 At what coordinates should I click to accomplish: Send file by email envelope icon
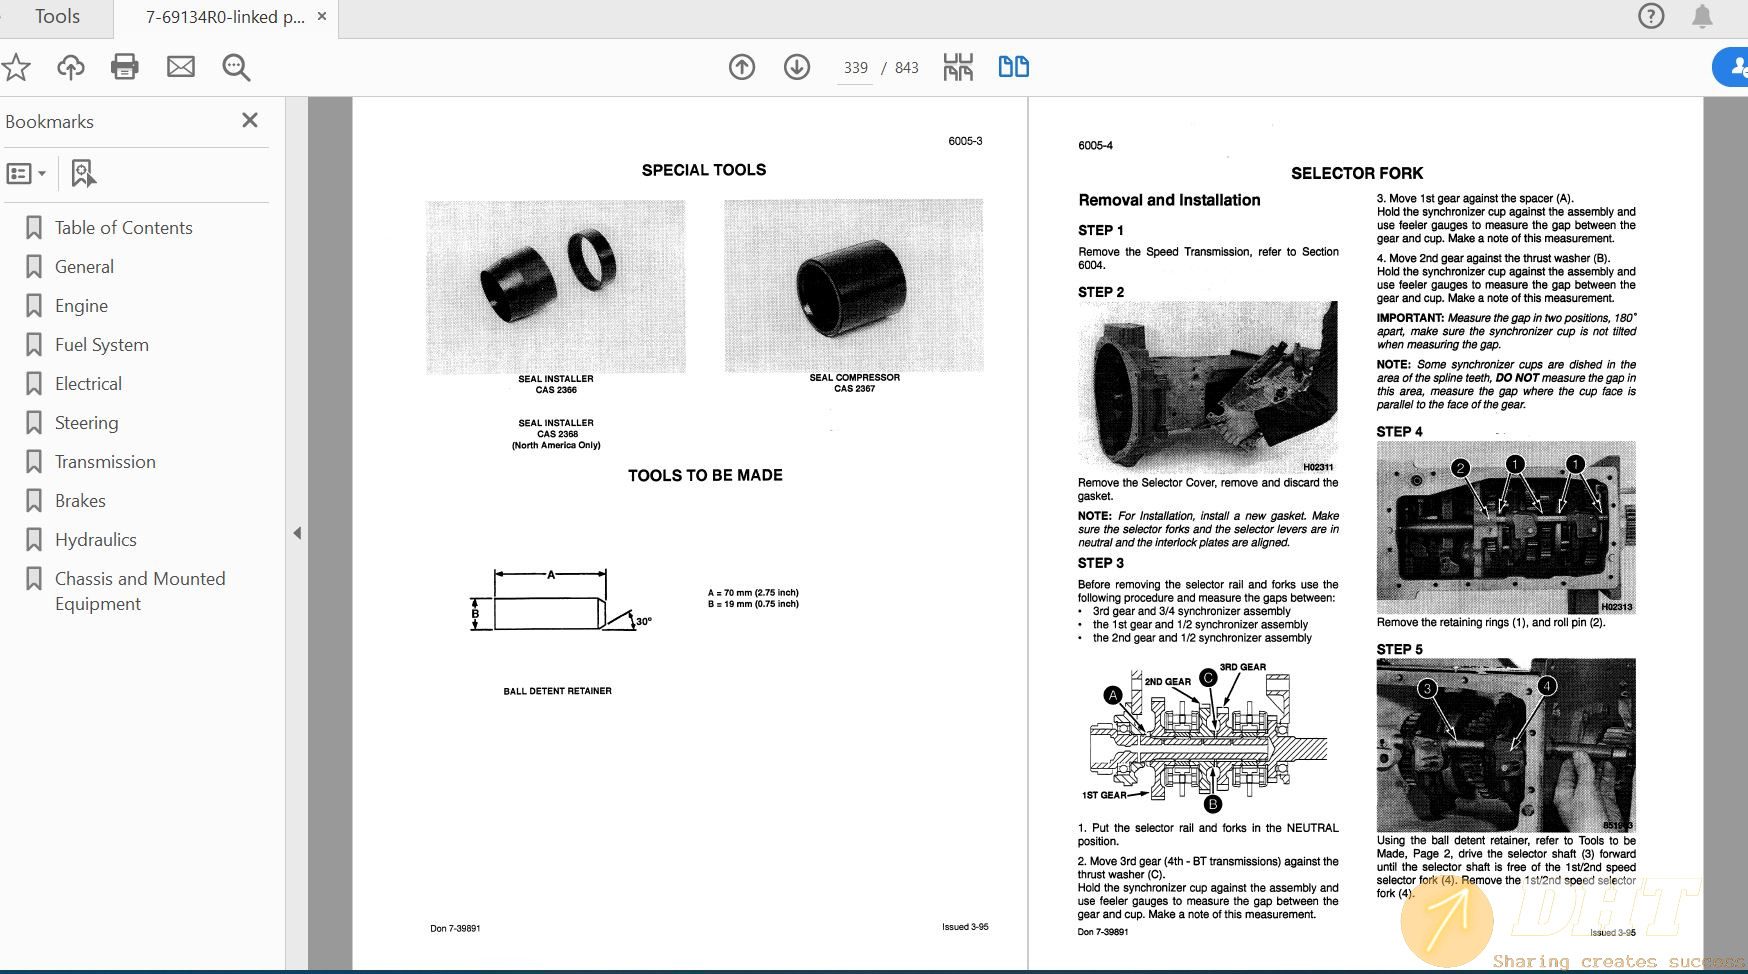click(181, 67)
